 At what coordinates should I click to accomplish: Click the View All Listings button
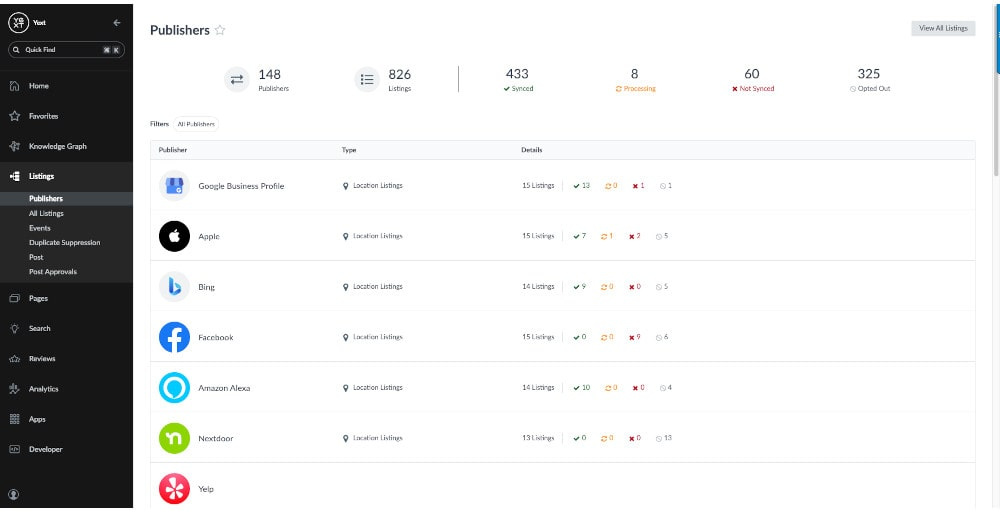point(943,28)
